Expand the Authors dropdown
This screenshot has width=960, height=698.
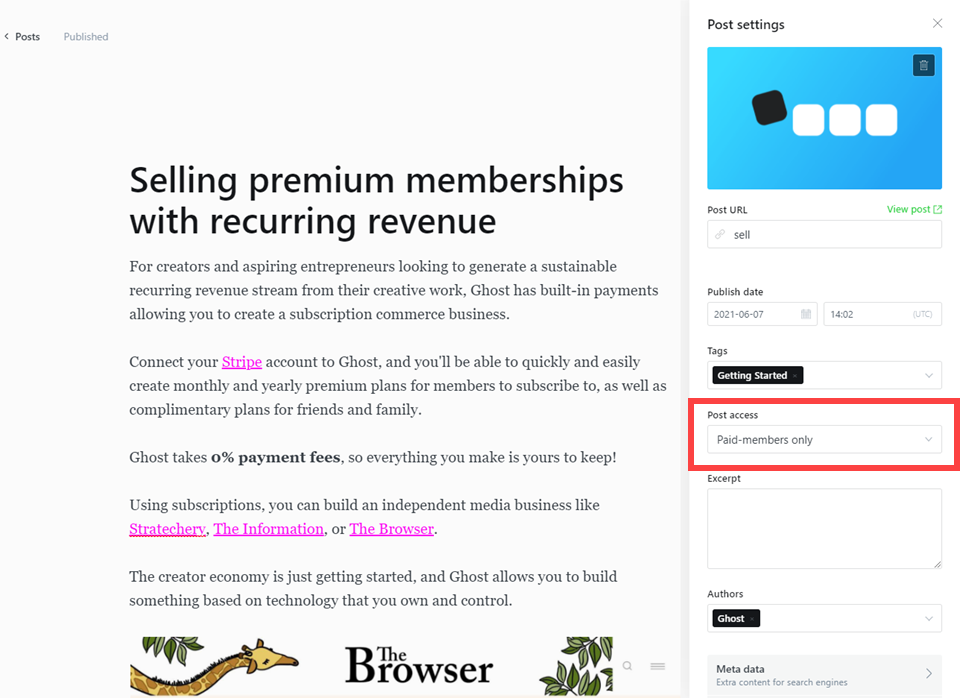[929, 618]
